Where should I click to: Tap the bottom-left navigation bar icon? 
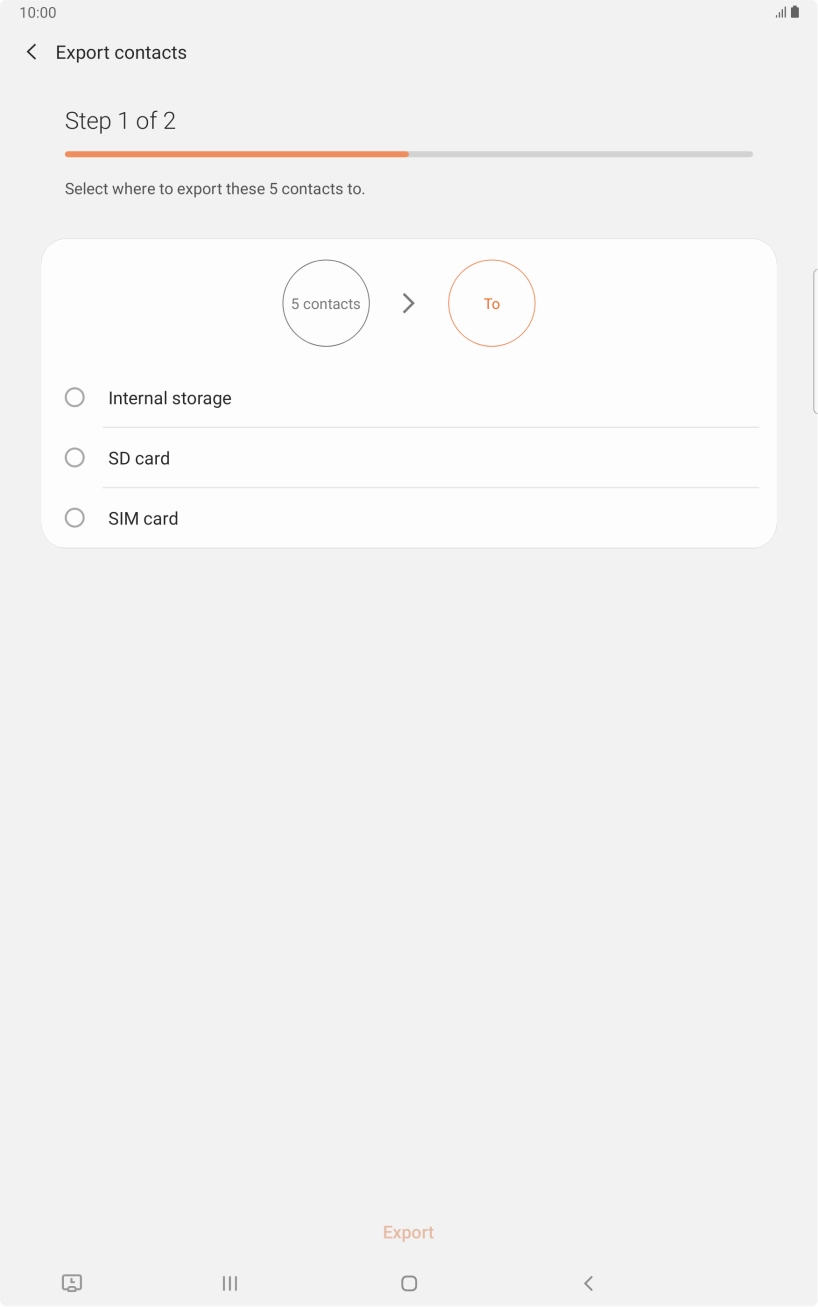click(72, 1283)
